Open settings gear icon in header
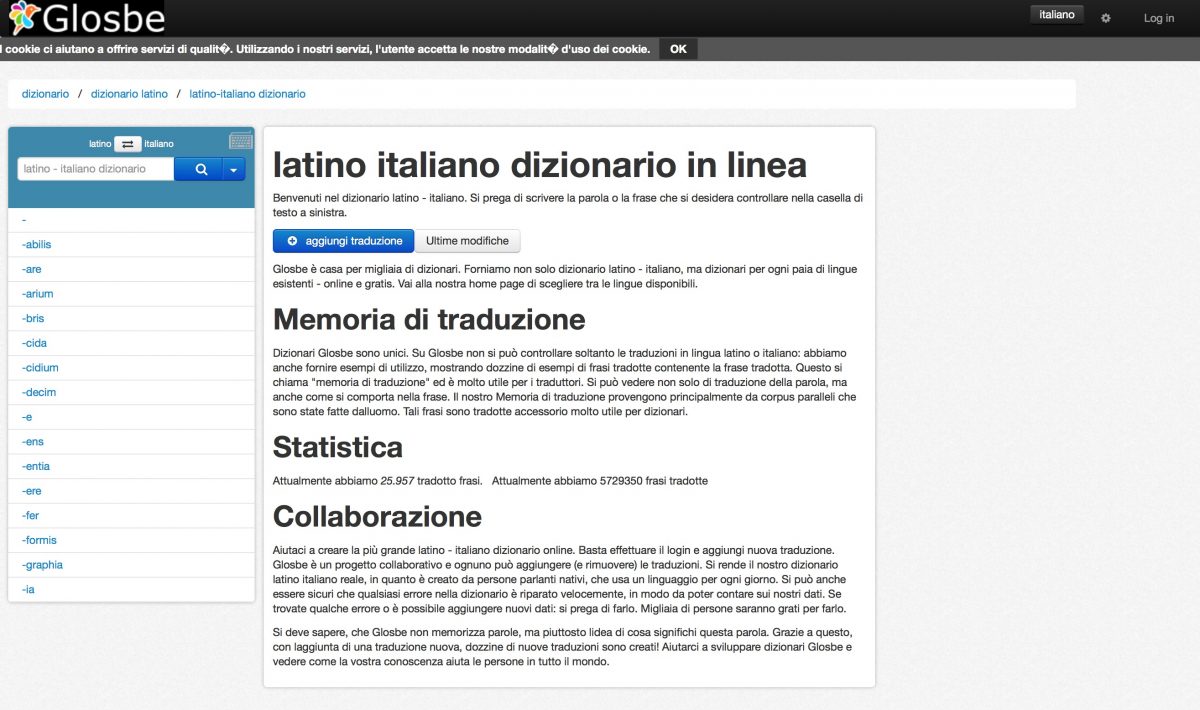 1106,18
